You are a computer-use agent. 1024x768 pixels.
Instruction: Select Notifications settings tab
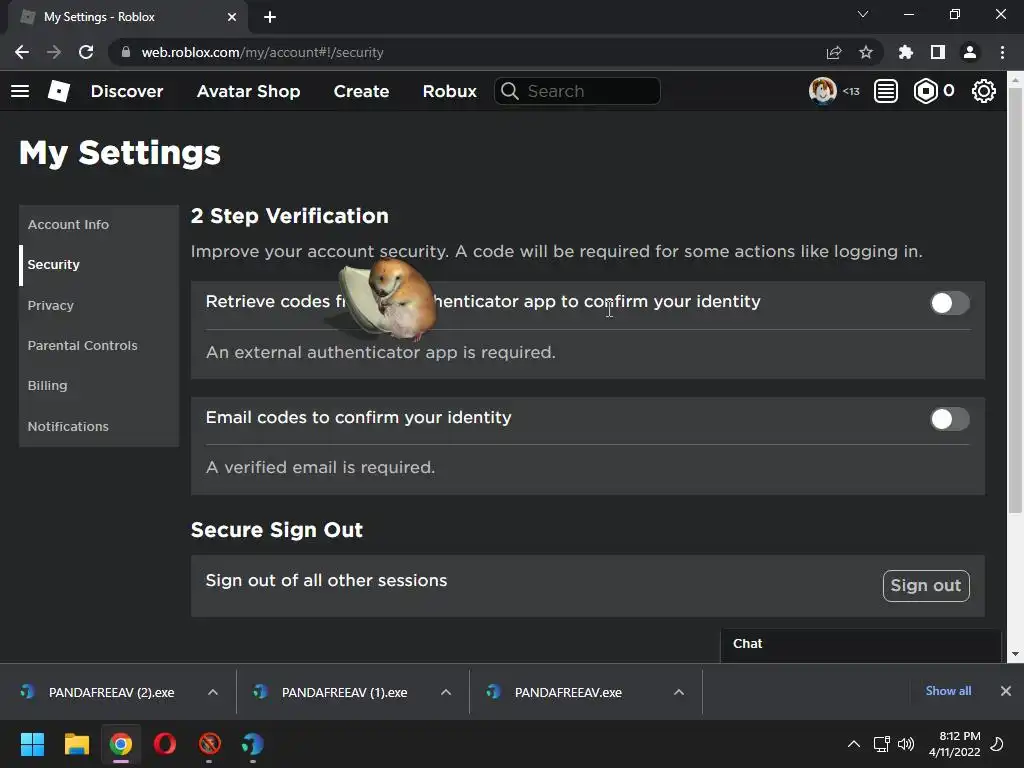99,426
